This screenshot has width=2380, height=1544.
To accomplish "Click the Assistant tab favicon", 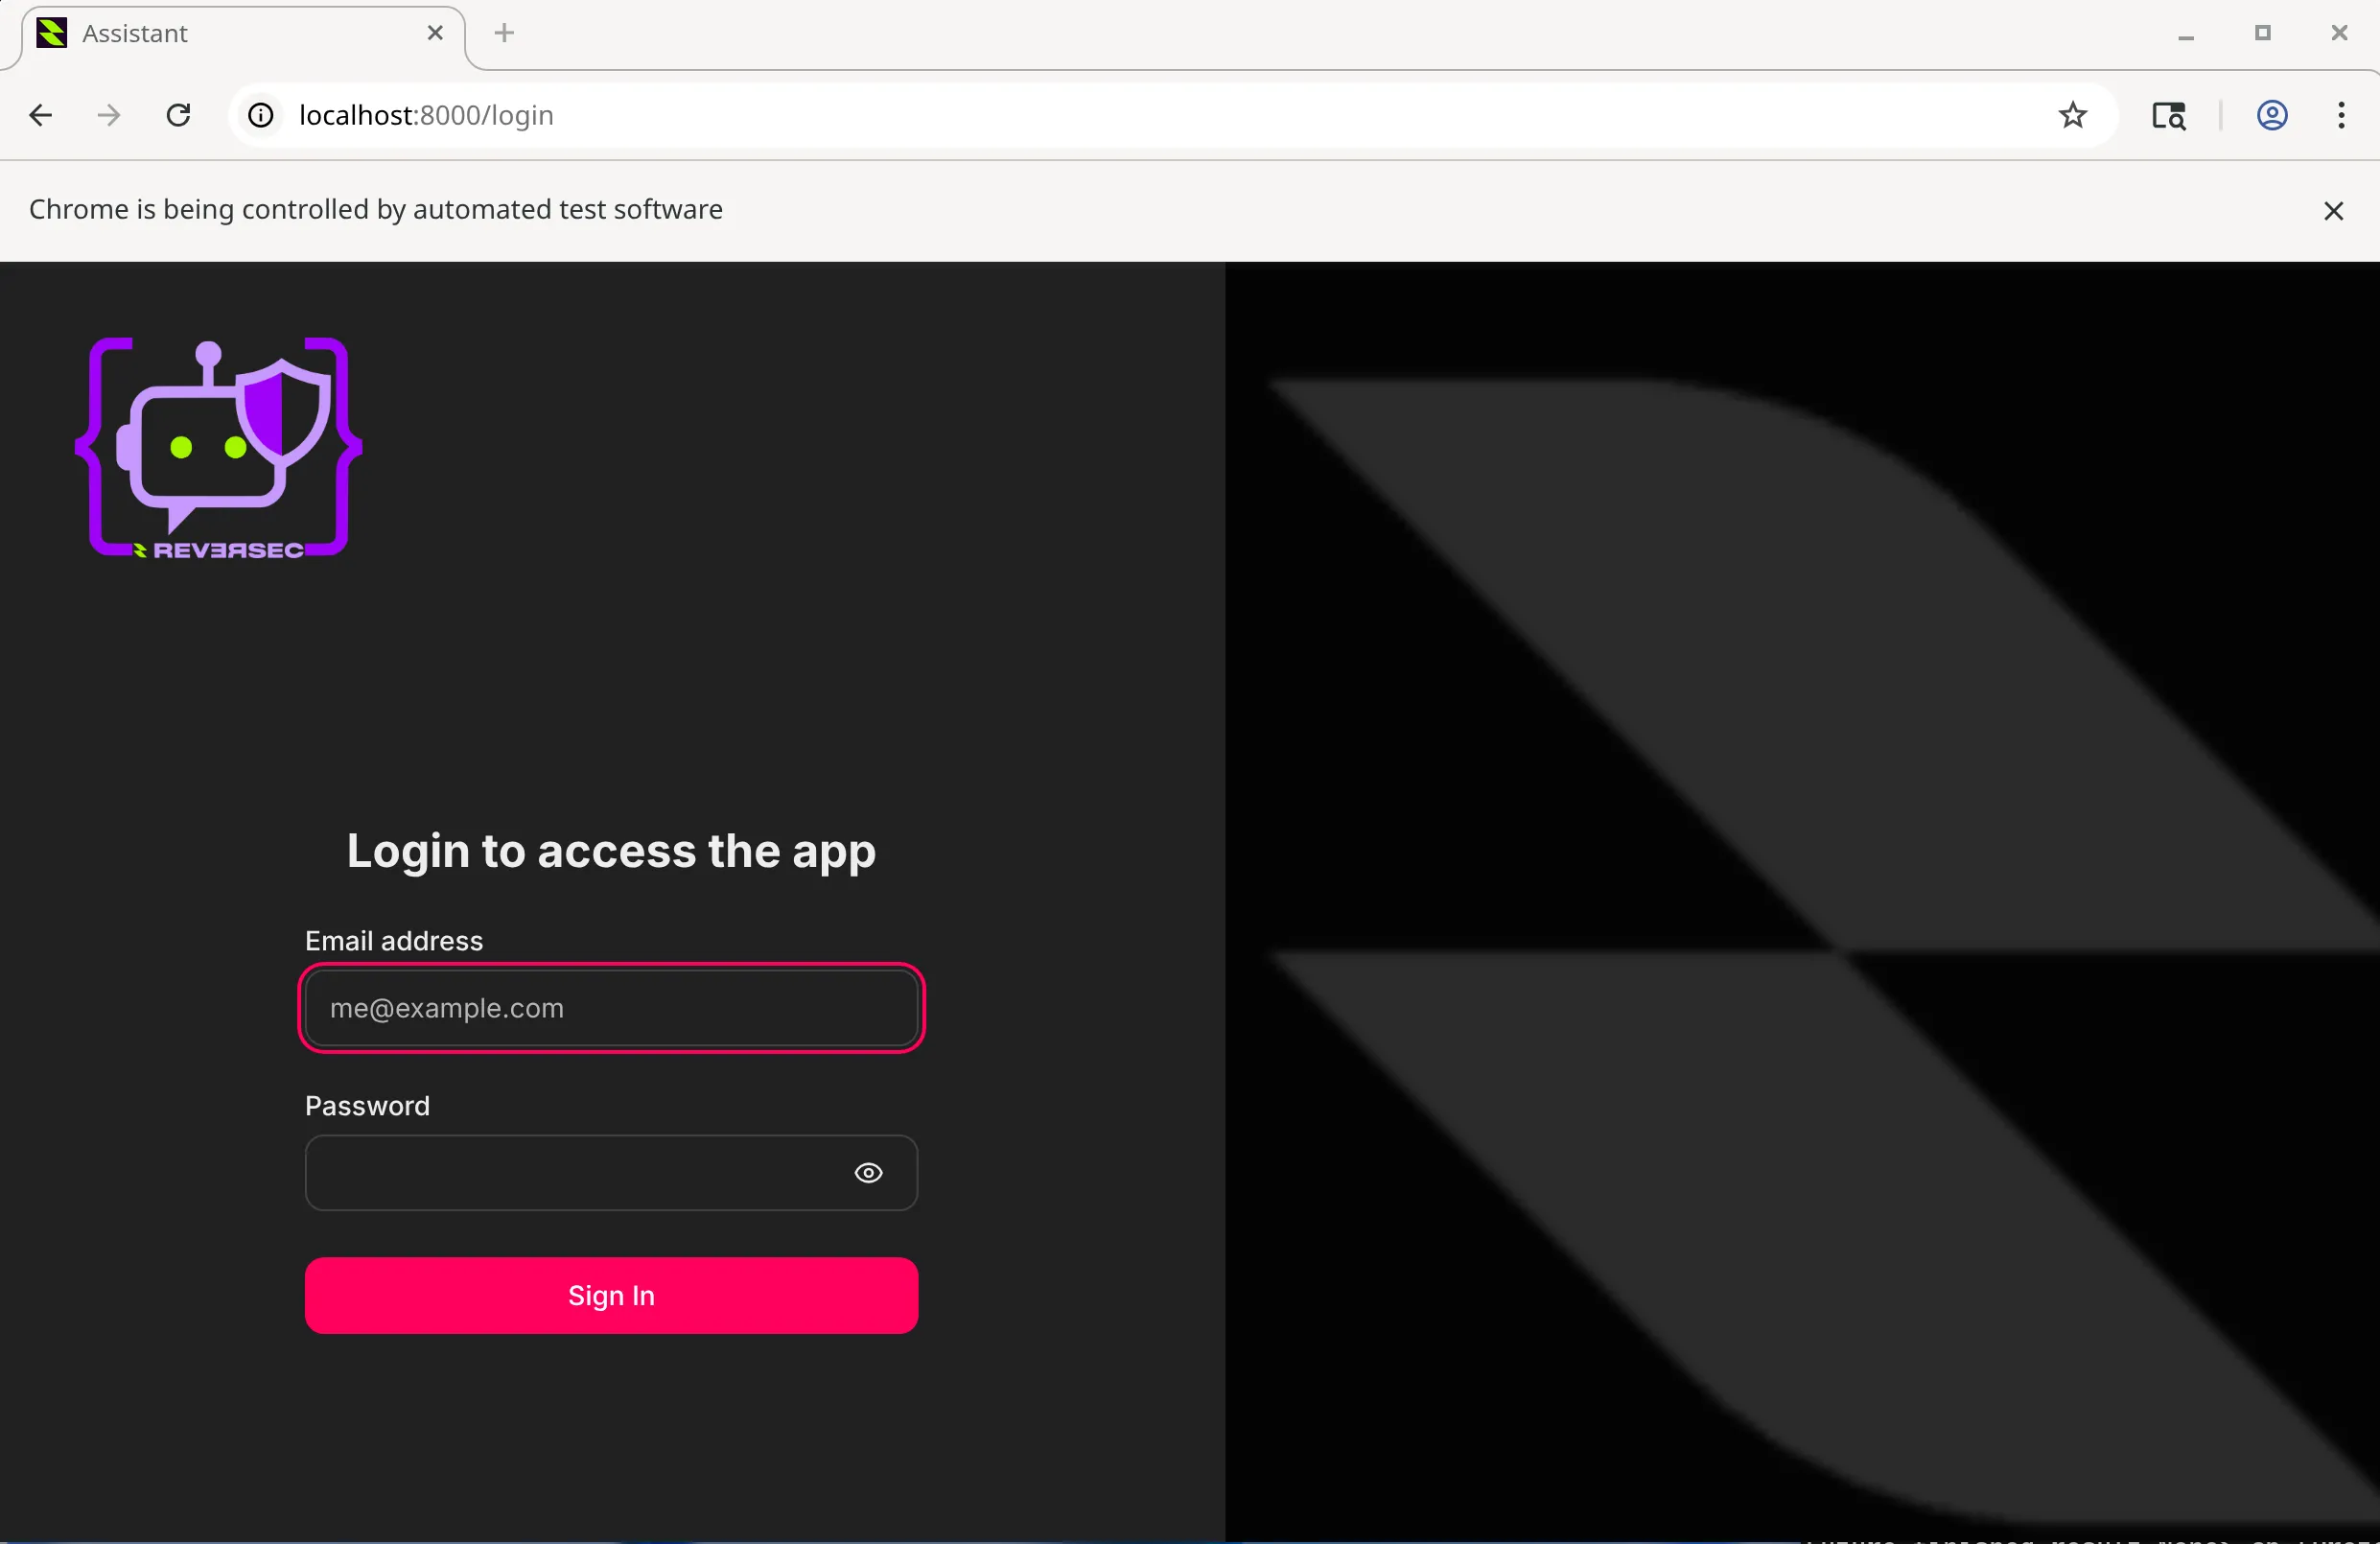I will [x=51, y=33].
